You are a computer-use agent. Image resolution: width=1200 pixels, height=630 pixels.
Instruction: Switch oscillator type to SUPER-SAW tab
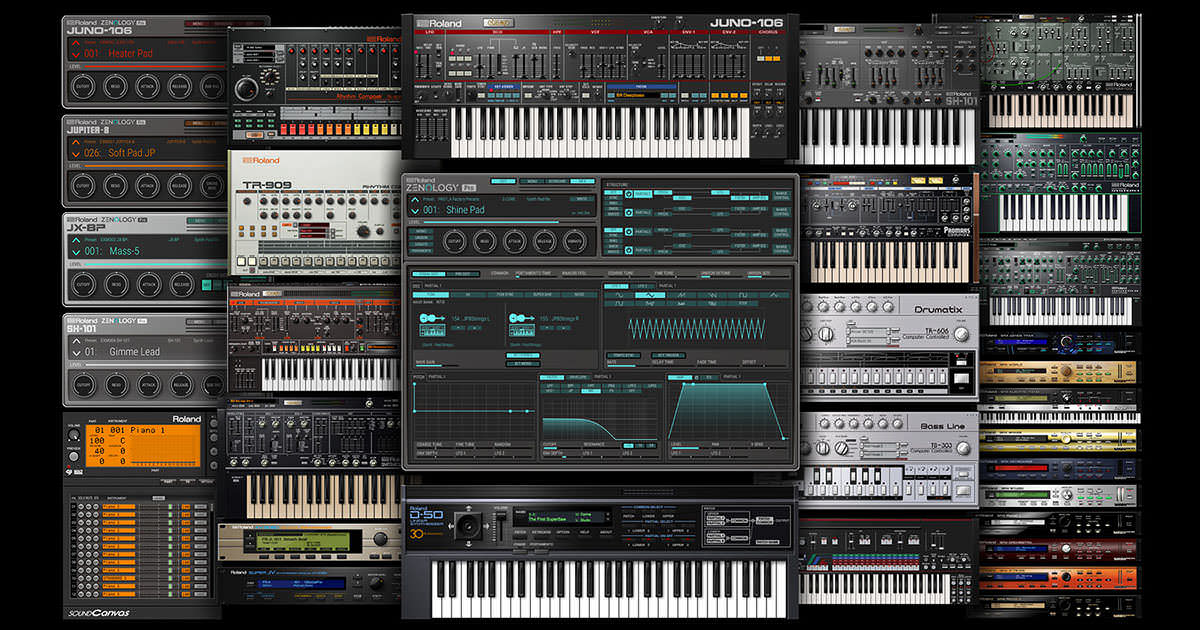(x=543, y=295)
